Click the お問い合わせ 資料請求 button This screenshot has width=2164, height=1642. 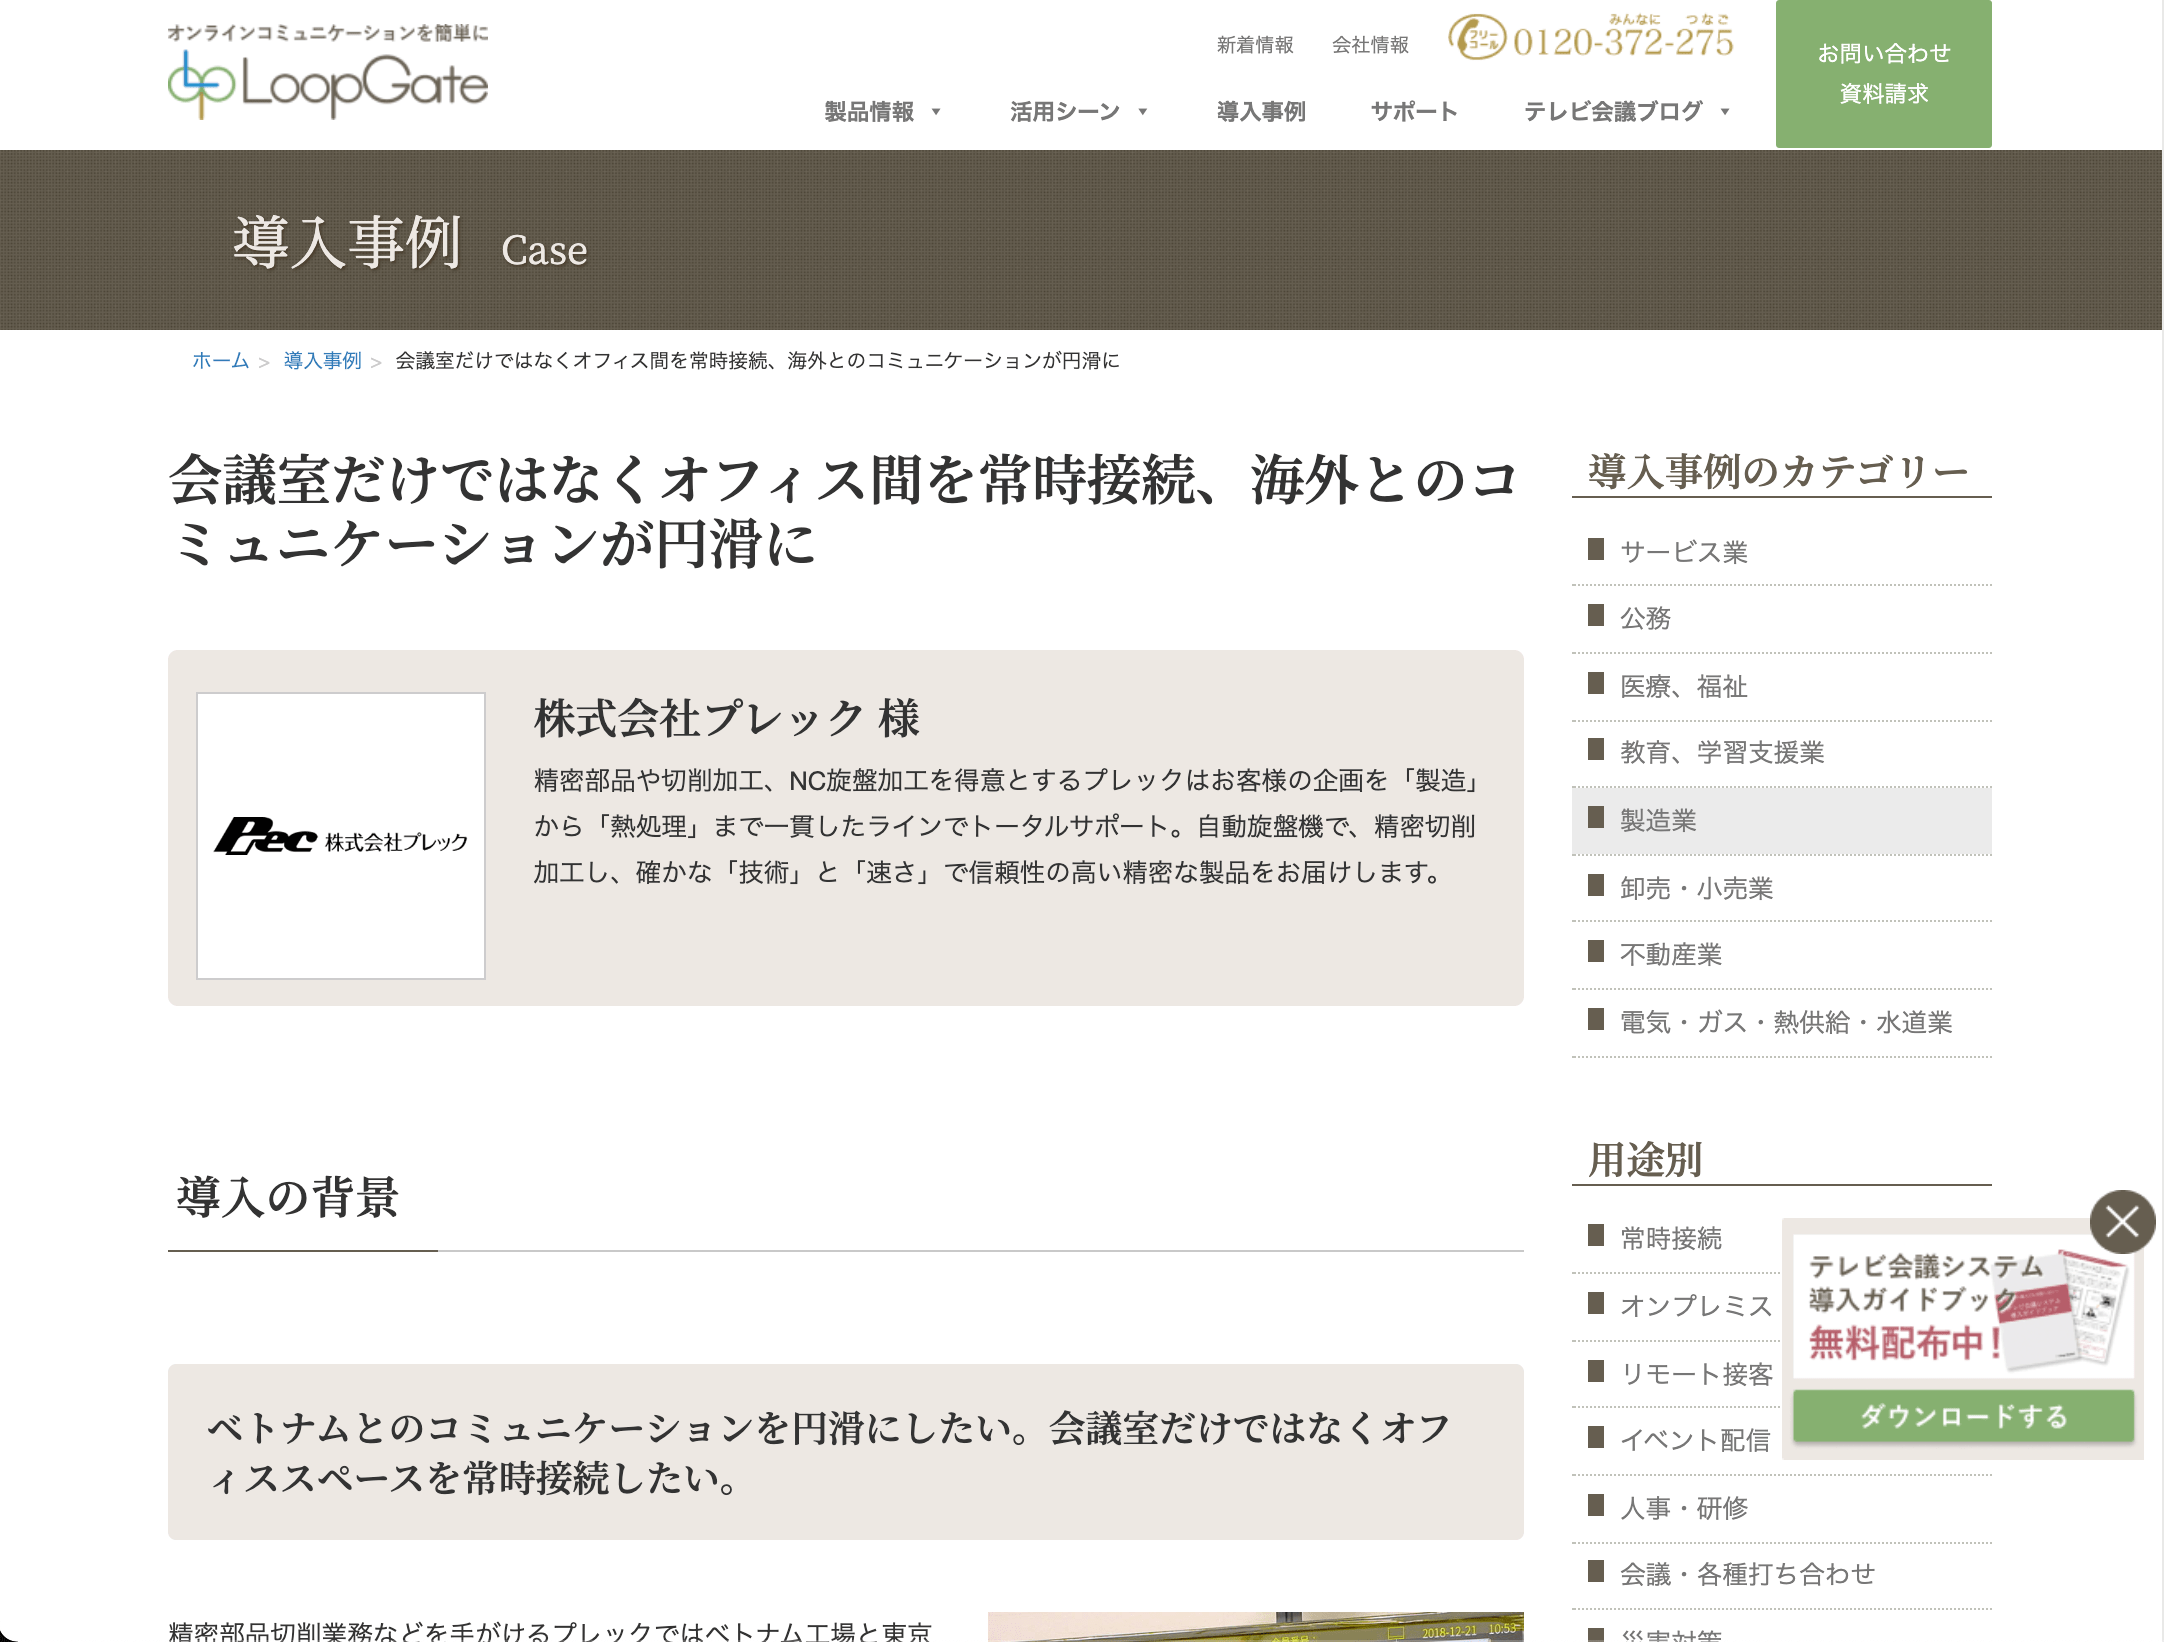pos(1883,74)
